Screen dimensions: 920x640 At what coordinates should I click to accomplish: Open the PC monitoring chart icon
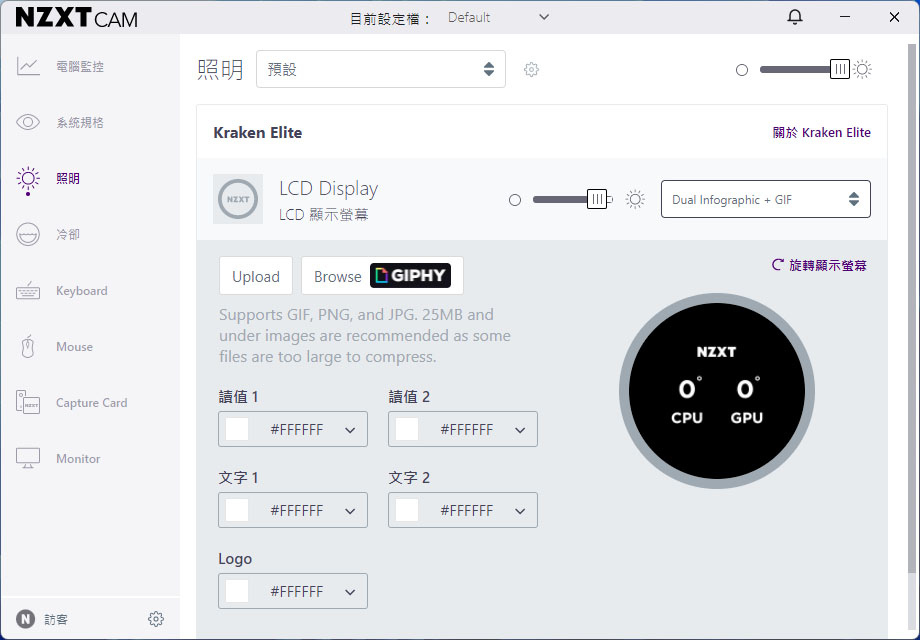tap(28, 66)
